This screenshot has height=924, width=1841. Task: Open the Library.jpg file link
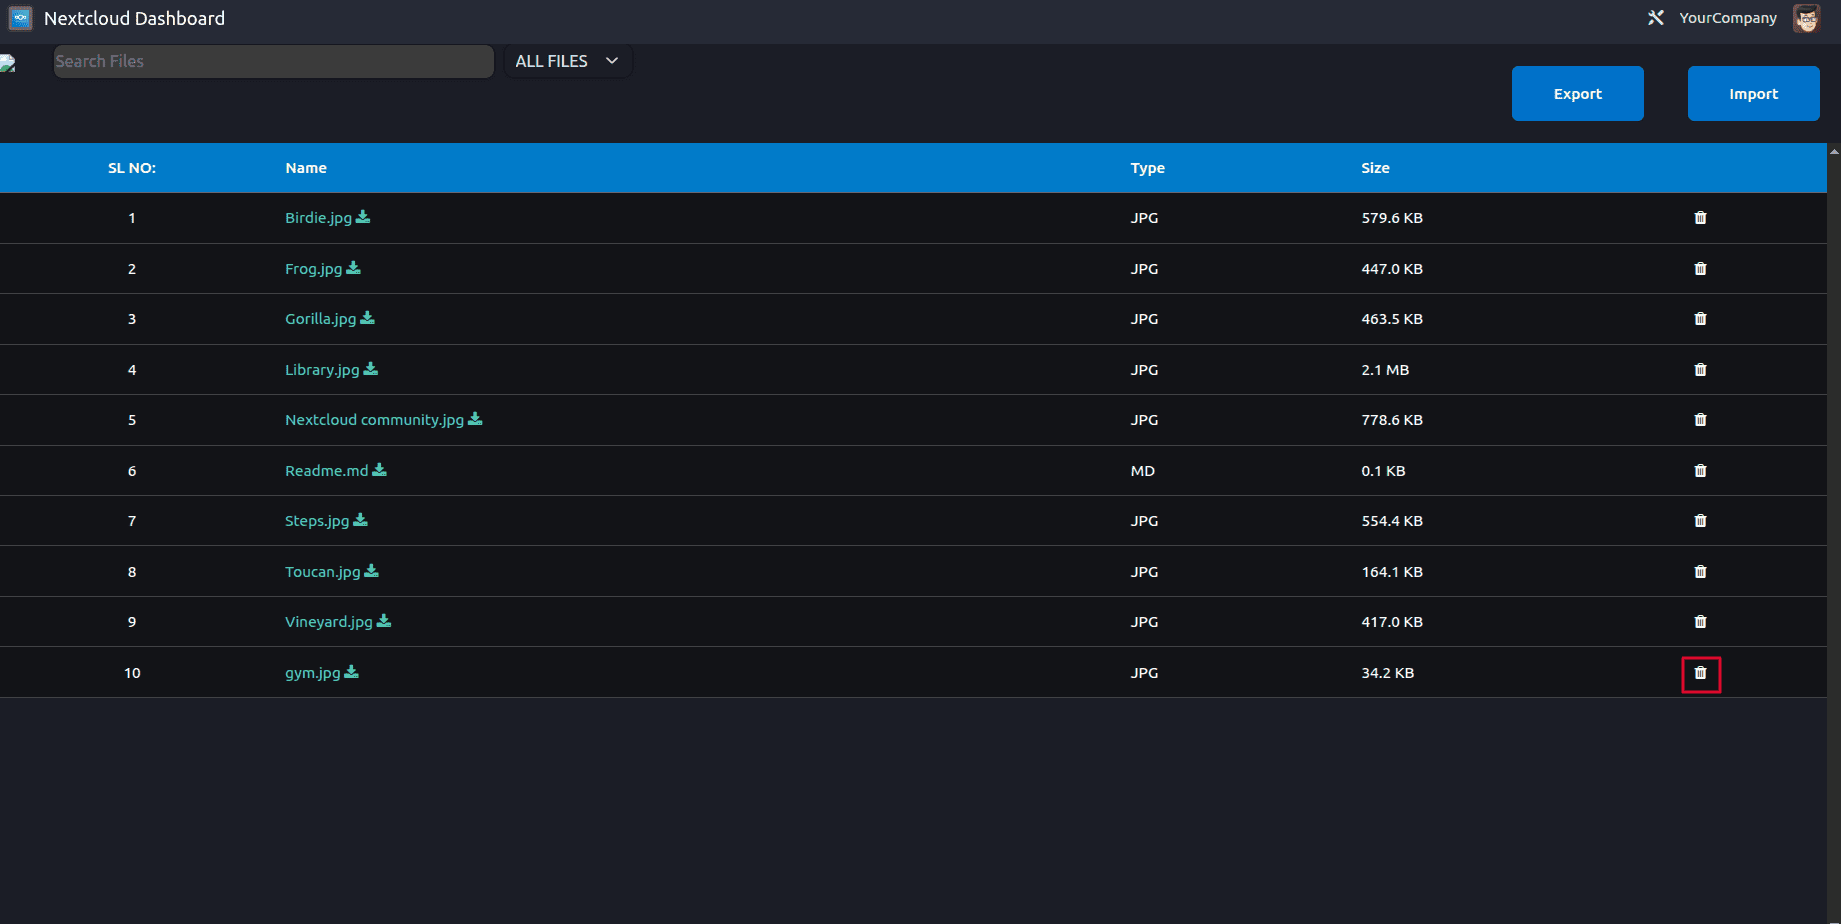(322, 370)
